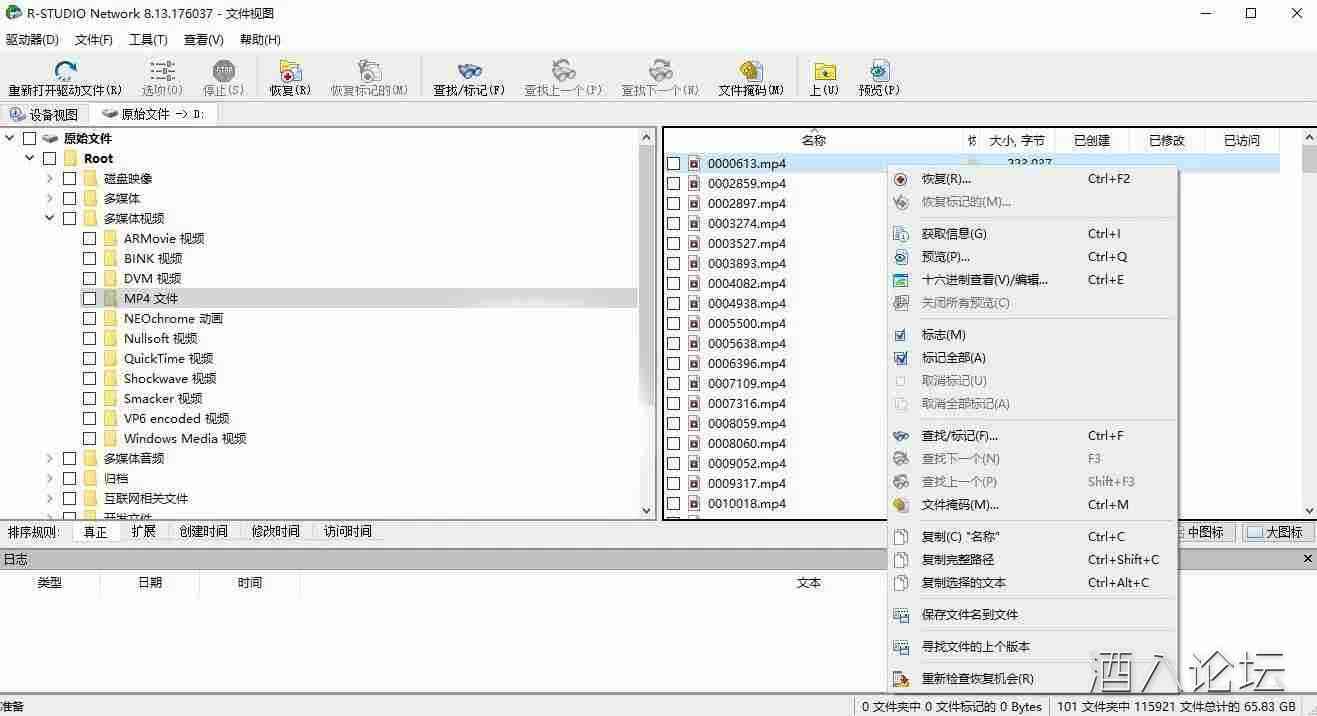Collapse the 原始文件 tree node

click(x=10, y=138)
